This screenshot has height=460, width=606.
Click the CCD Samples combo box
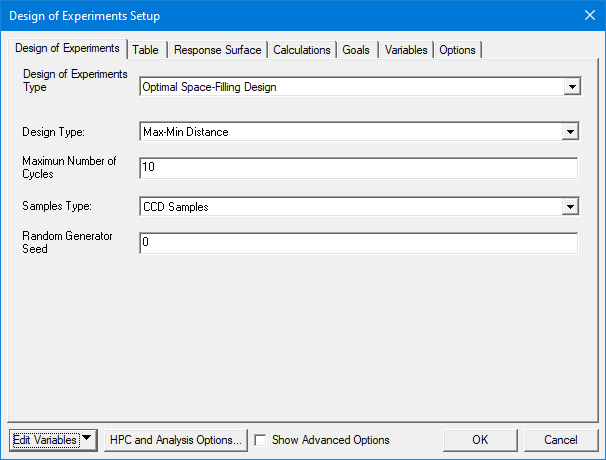pos(359,206)
